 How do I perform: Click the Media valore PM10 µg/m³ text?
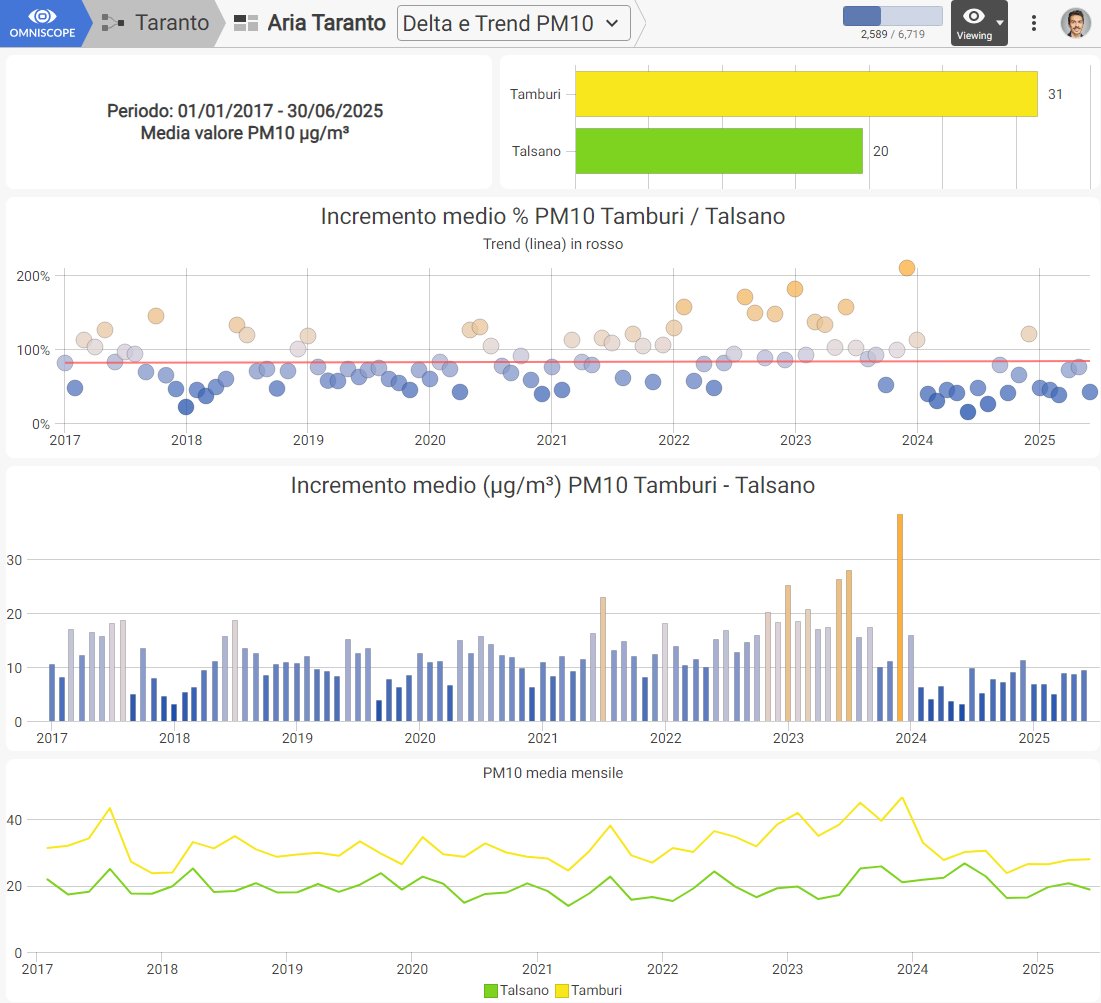tap(245, 133)
